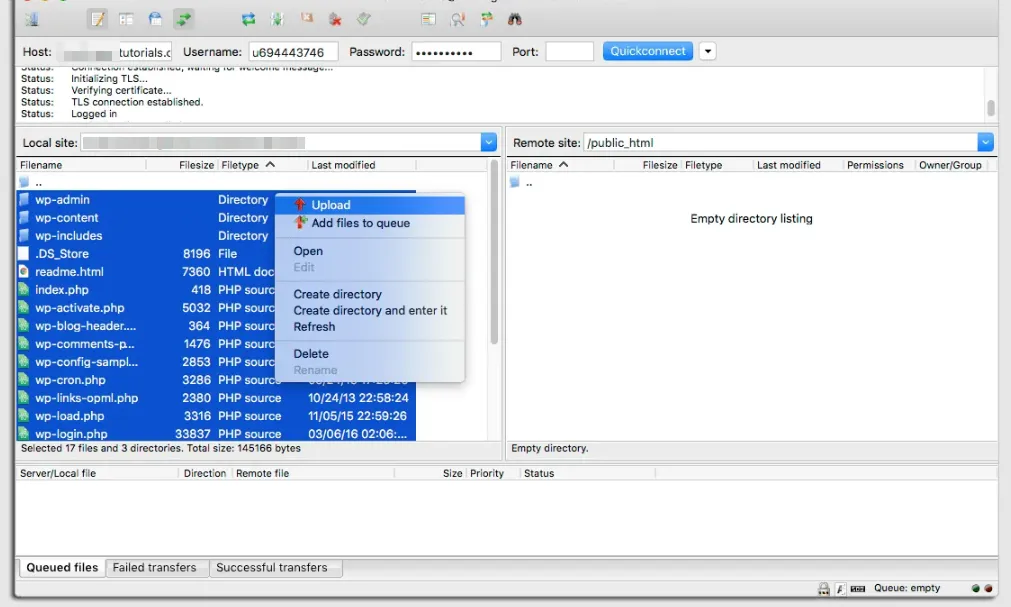Refresh the file and folder lists

point(248,19)
